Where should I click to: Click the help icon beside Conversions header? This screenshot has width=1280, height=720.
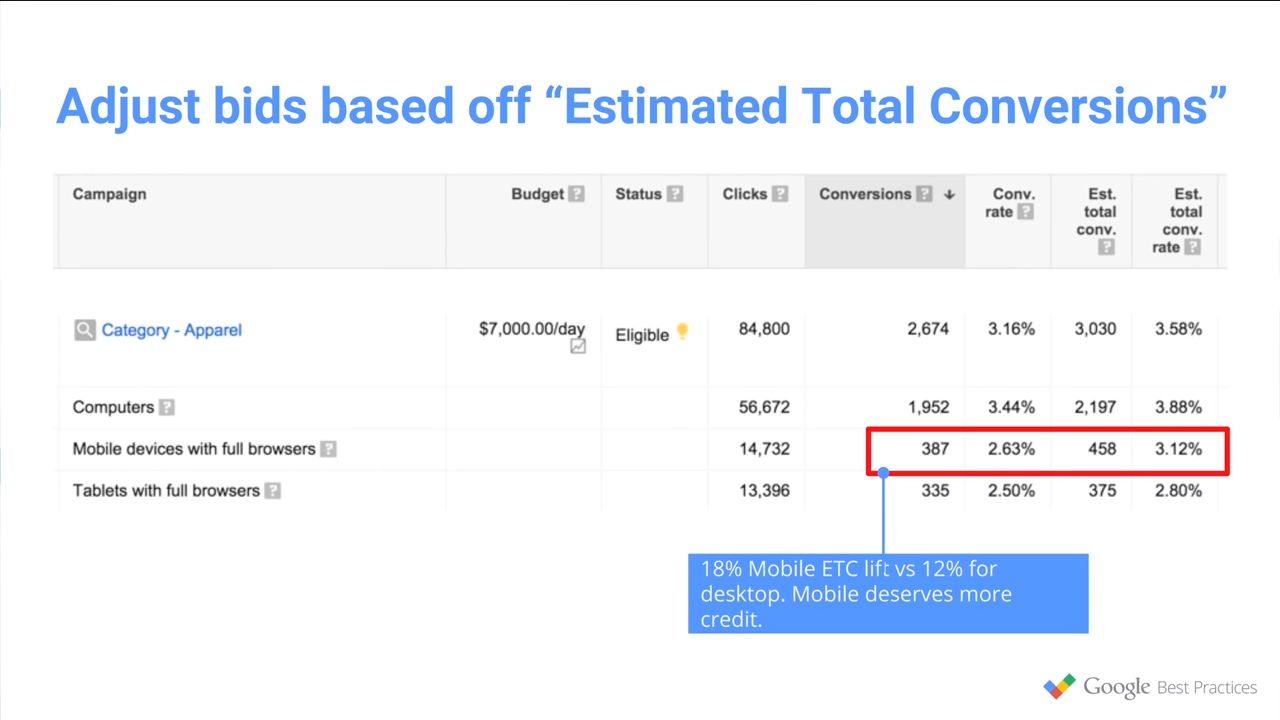tap(924, 194)
